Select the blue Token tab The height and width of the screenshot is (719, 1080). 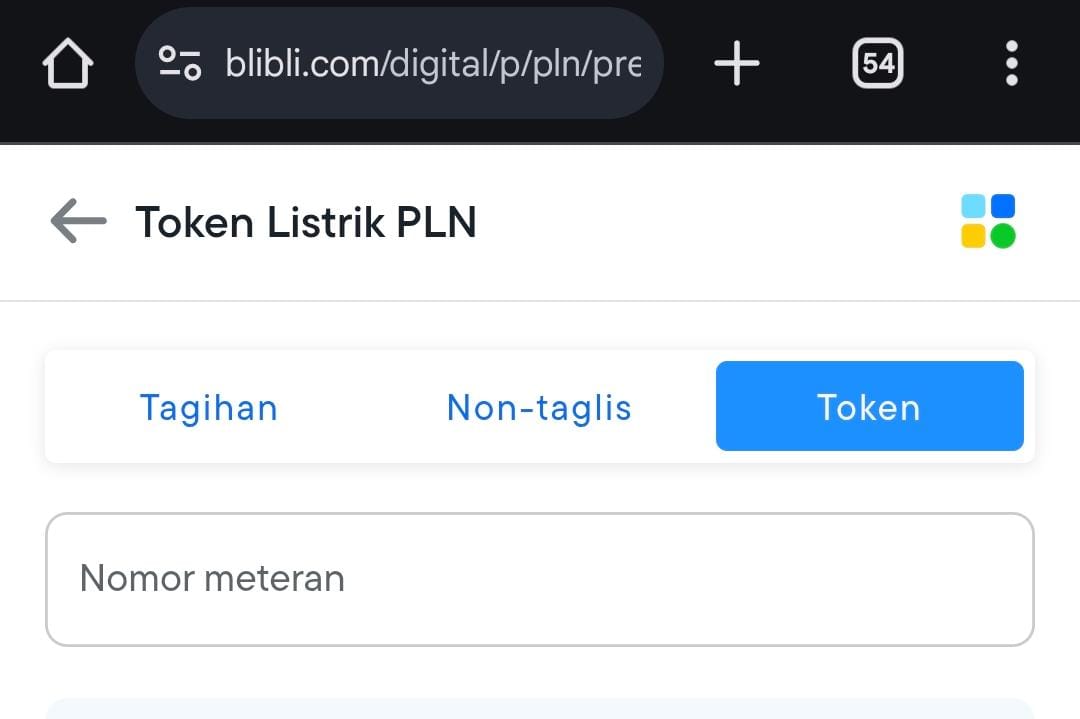pyautogui.click(x=870, y=406)
